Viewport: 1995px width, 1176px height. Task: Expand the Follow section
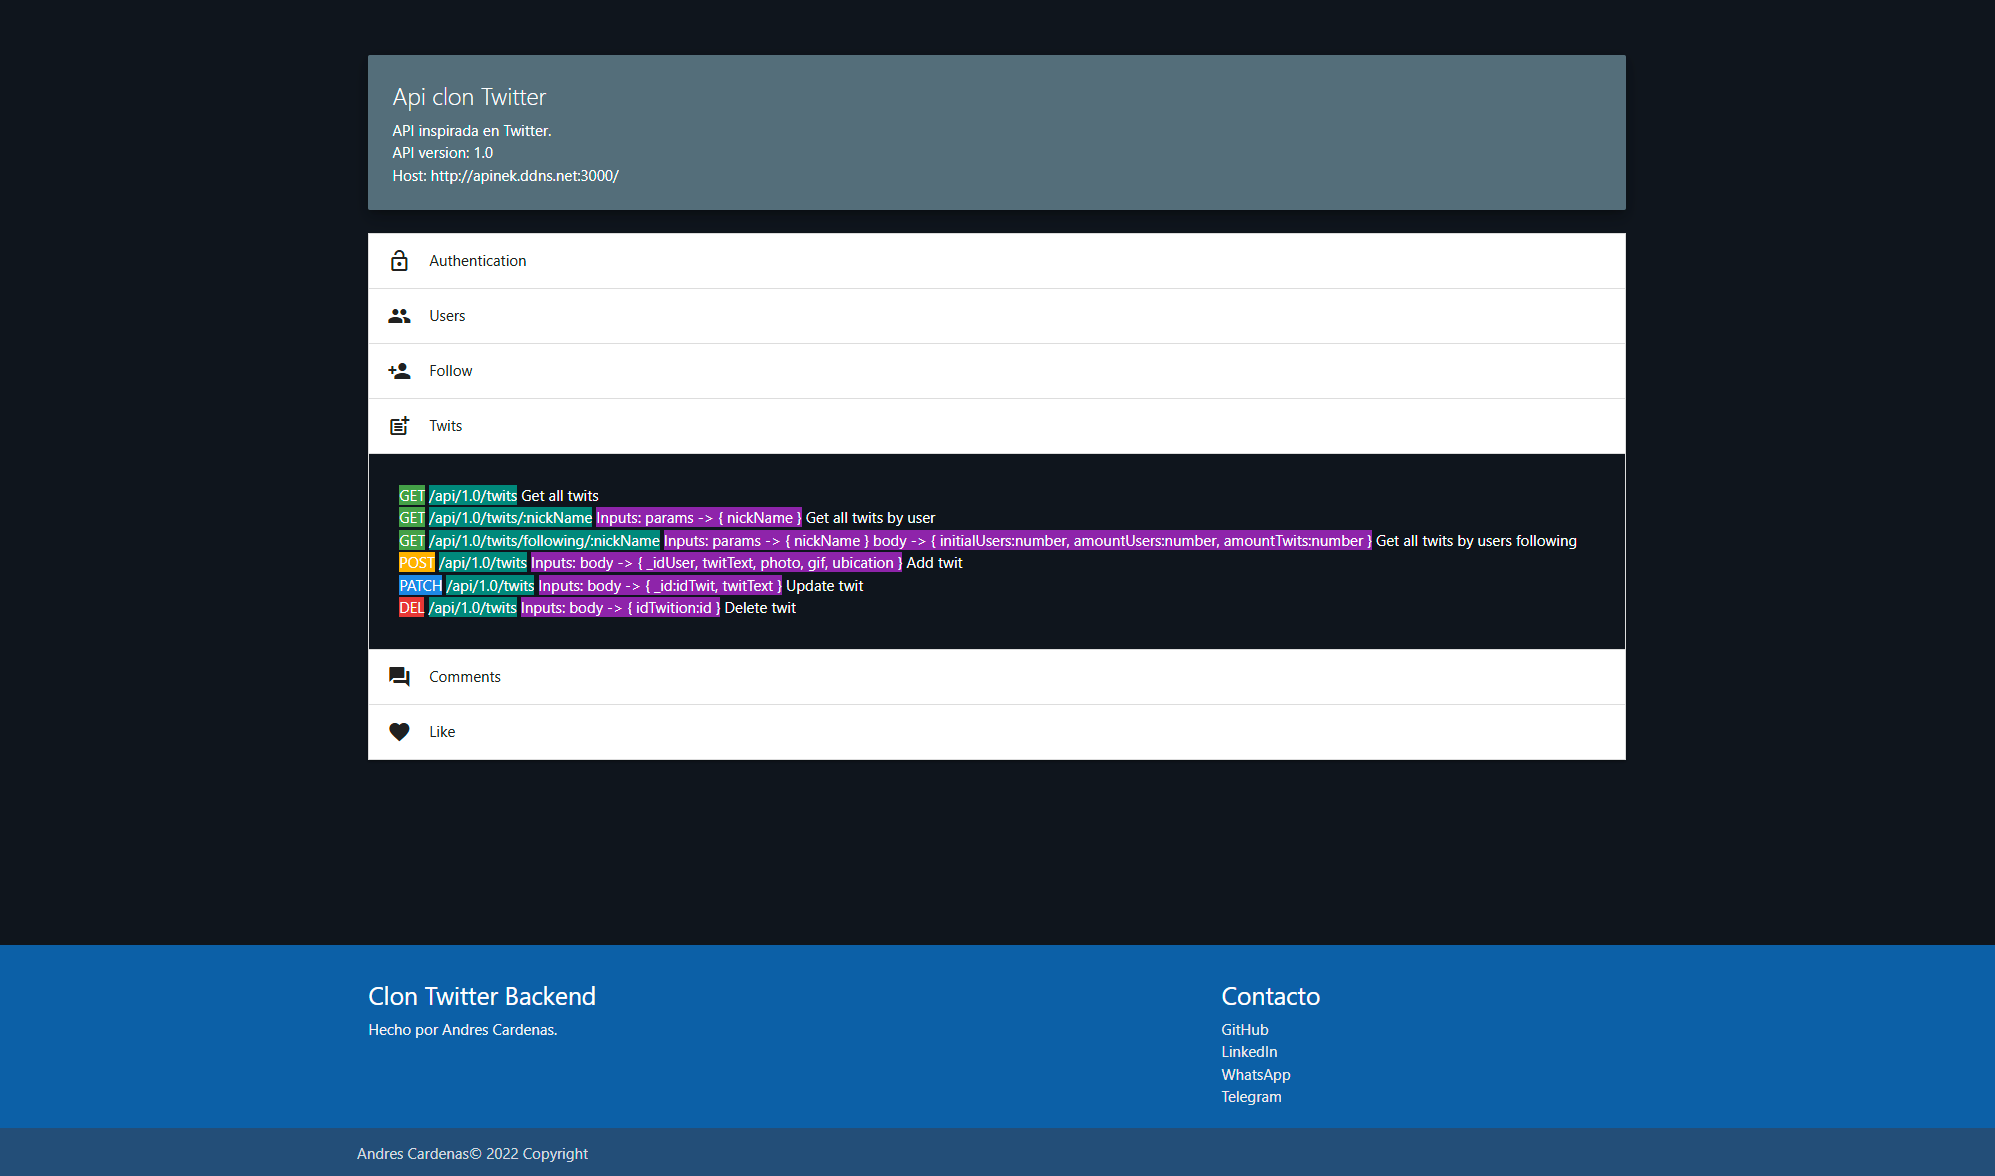click(996, 371)
